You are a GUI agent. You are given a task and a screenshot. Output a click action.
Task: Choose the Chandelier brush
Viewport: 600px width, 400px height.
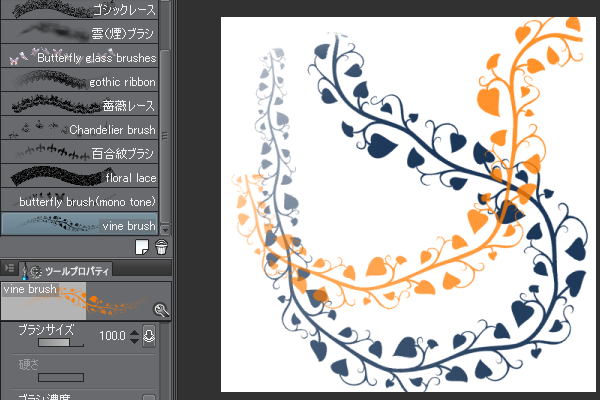tap(80, 128)
